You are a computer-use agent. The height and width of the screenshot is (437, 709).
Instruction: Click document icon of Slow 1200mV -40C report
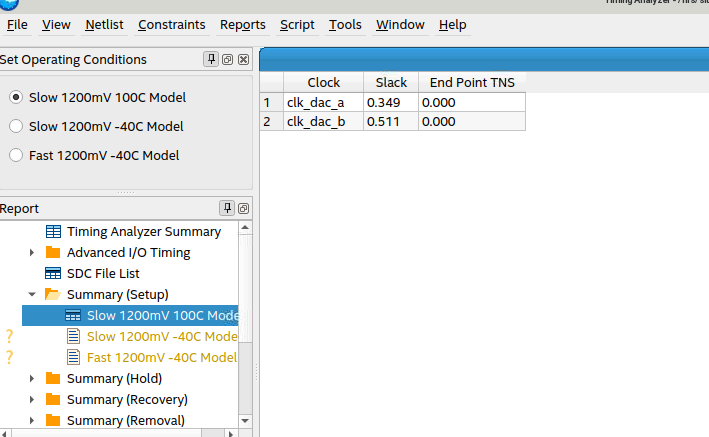coord(73,336)
